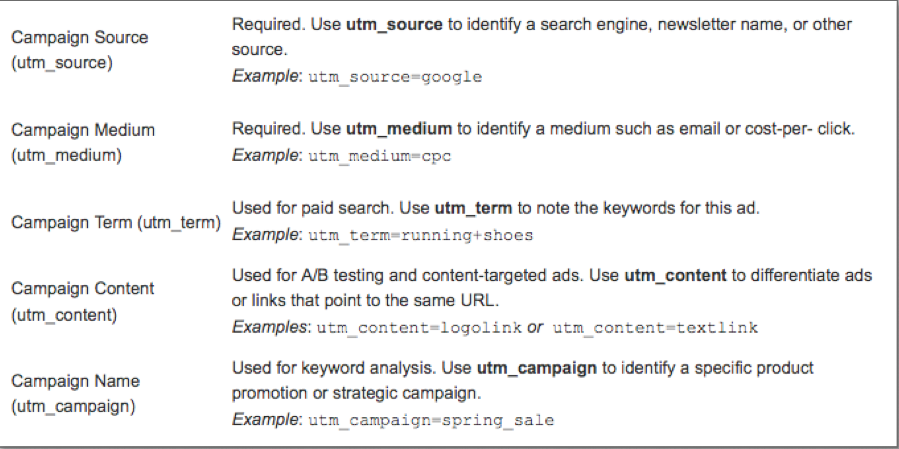Image resolution: width=899 pixels, height=449 pixels.
Task: Click the "Campaign Term (utm_term)" row label
Action: click(115, 222)
